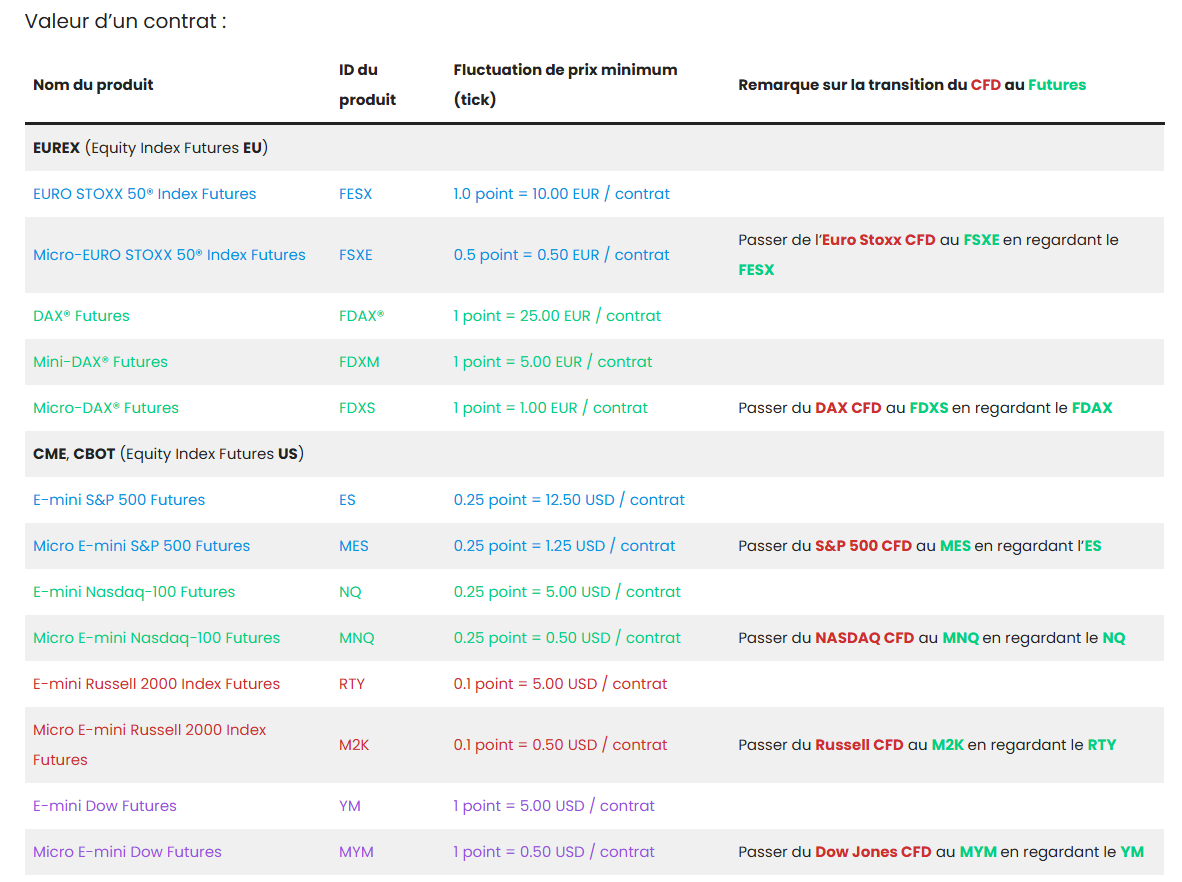Image resolution: width=1182 pixels, height=882 pixels.
Task: Click the EURO STOXX 50® Index Futures link
Action: tap(144, 194)
